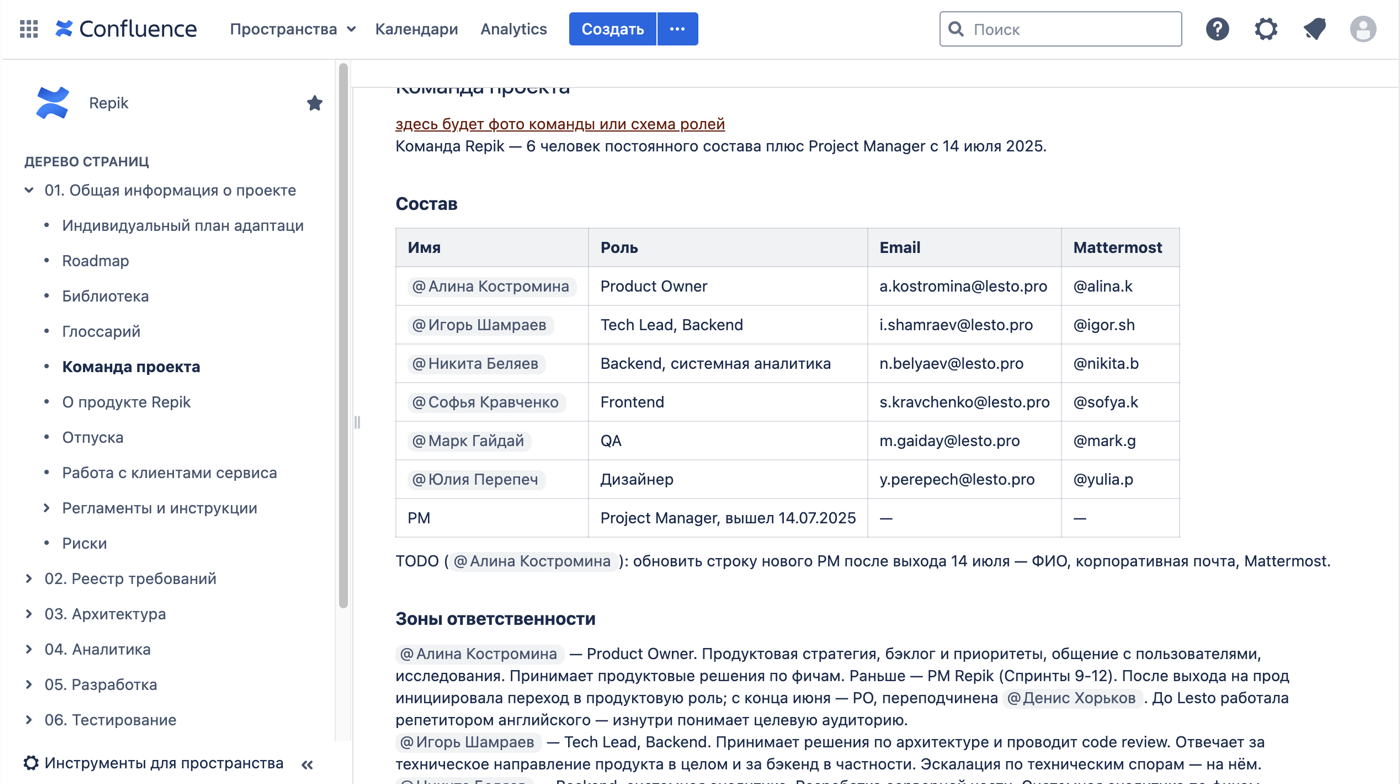The image size is (1400, 784).
Task: Open the Глоссарий page
Action: (x=101, y=331)
